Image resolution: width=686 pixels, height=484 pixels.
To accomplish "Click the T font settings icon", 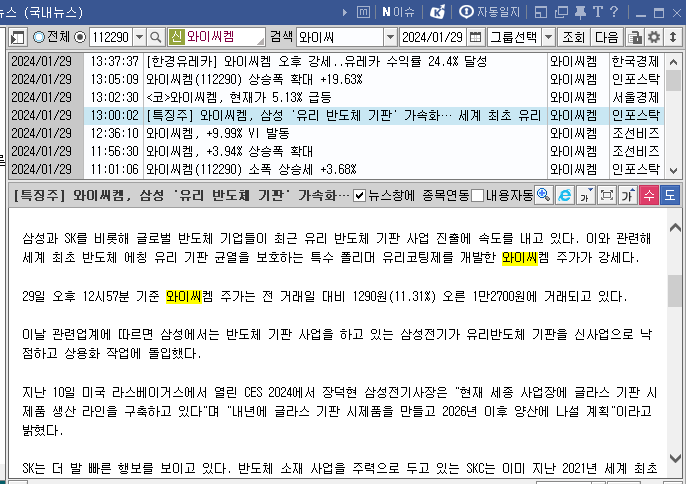I will pos(598,12).
